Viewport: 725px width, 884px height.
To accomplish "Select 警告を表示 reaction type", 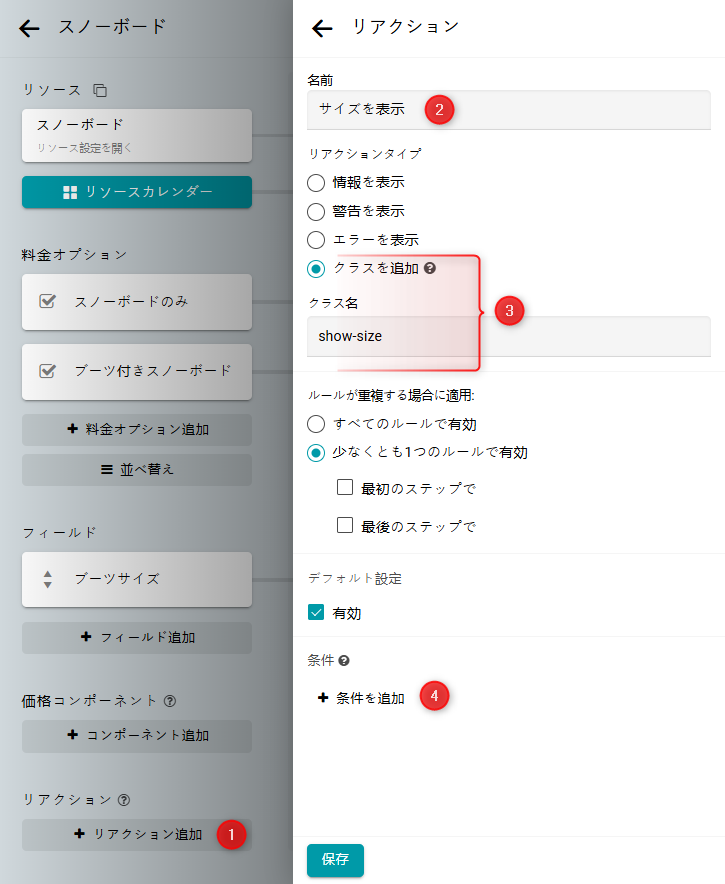I will coord(316,212).
